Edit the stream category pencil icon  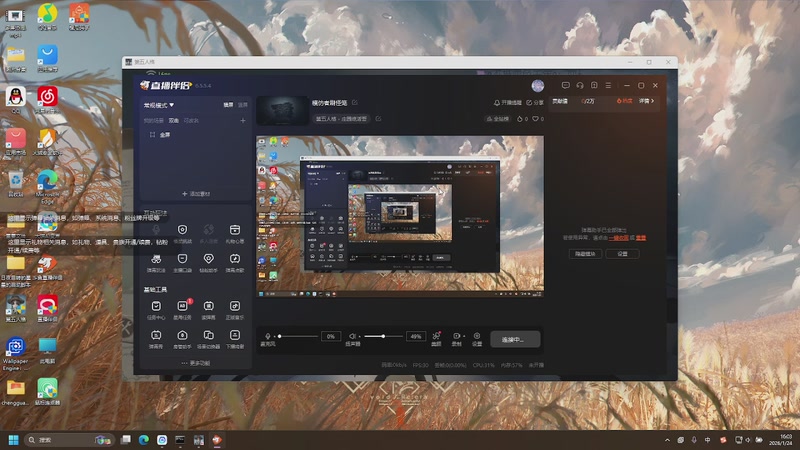click(378, 118)
